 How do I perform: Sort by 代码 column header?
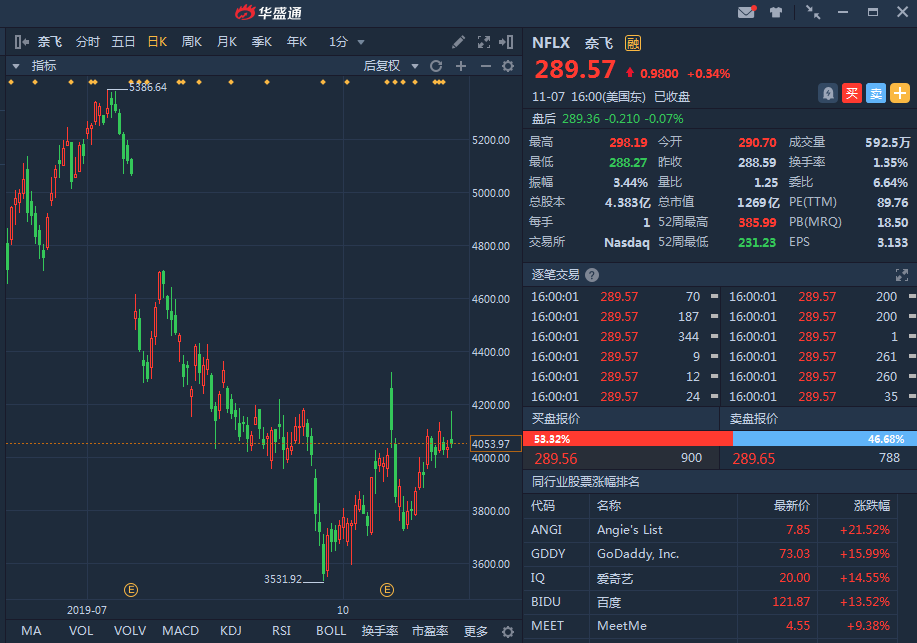pyautogui.click(x=543, y=506)
